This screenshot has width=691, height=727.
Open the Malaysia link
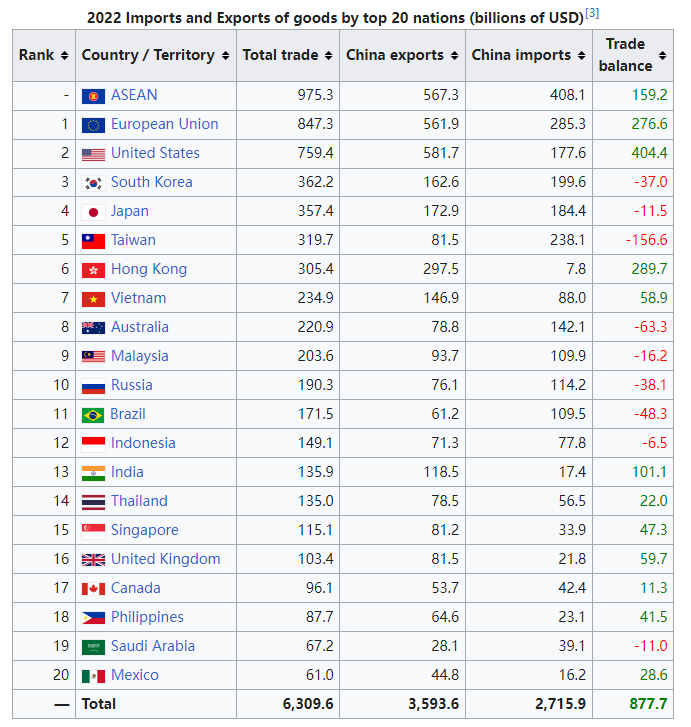click(140, 356)
